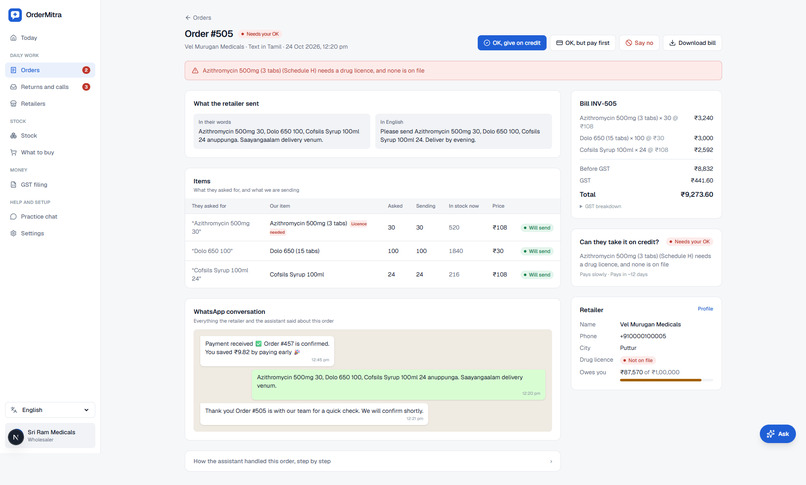Click the What to buy cart icon
The width and height of the screenshot is (806, 485).
point(13,153)
